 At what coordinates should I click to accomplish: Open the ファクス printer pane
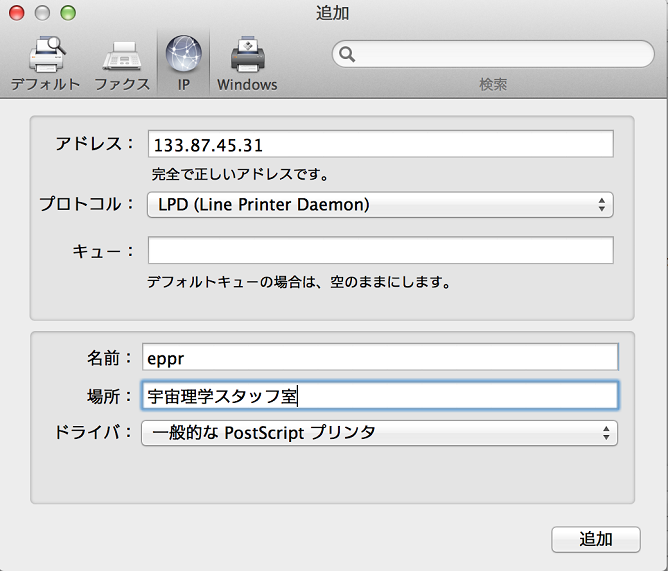122,62
